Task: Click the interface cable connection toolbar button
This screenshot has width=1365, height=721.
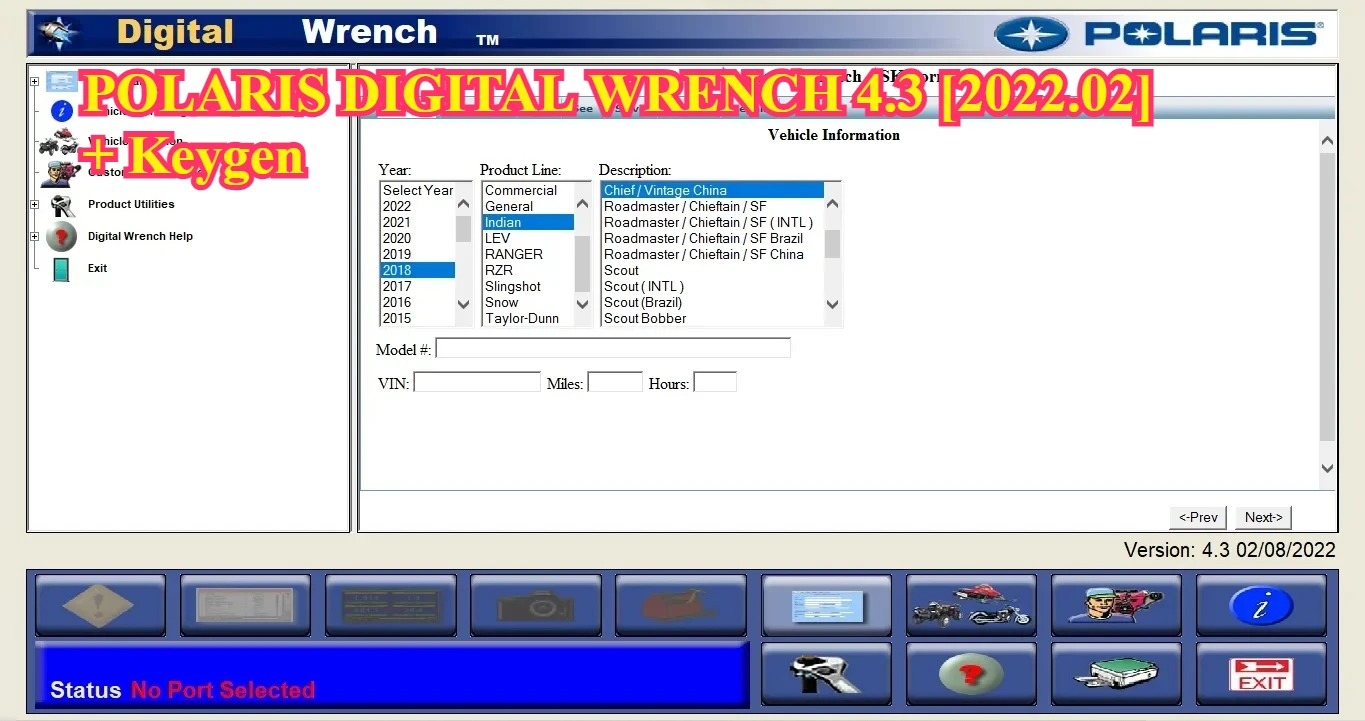Action: click(1116, 674)
